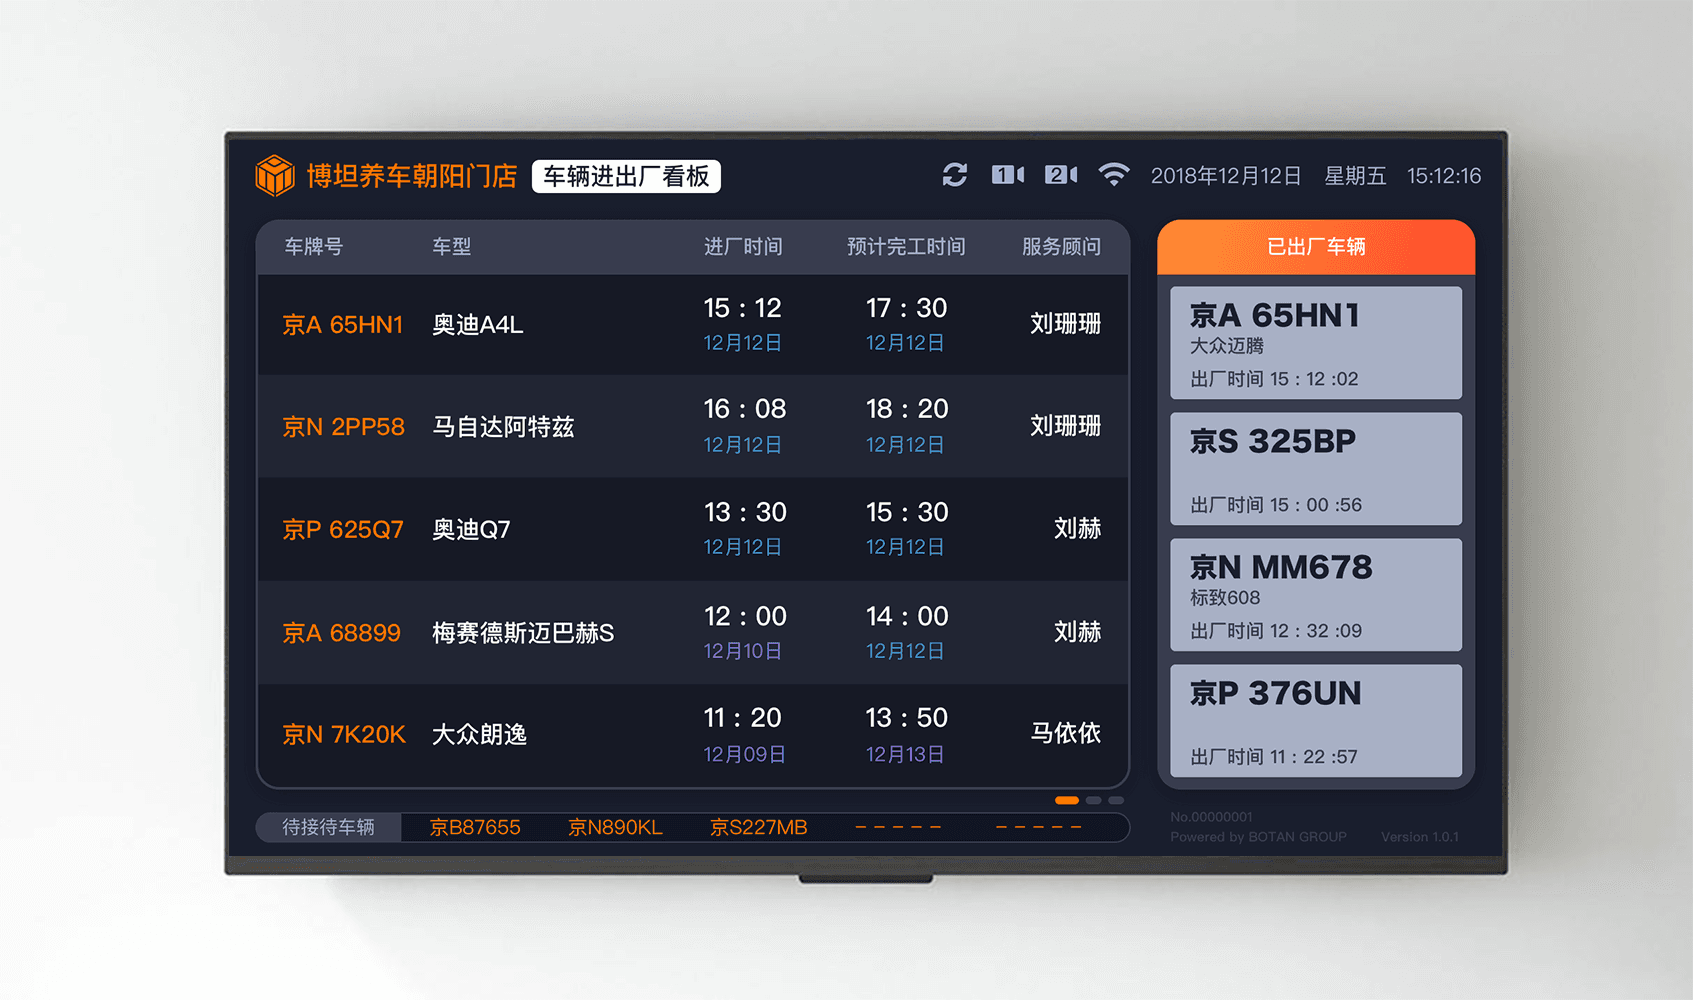Click the 车型 column header

pos(451,246)
